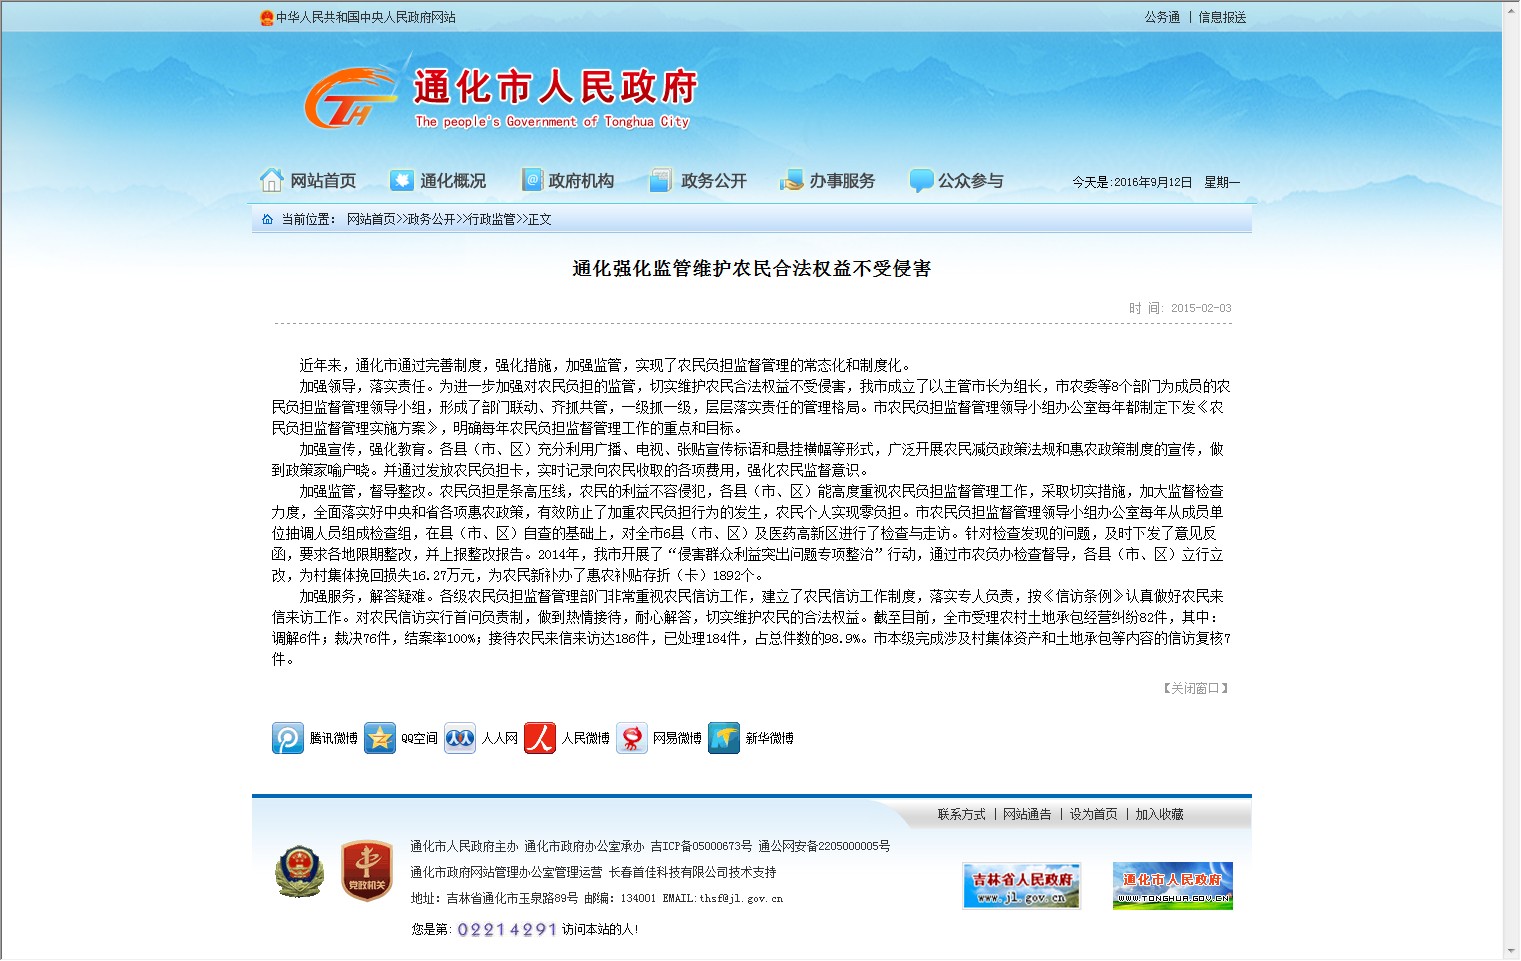1521x961 pixels.
Task: Click the 网易微博 share icon
Action: coord(632,738)
